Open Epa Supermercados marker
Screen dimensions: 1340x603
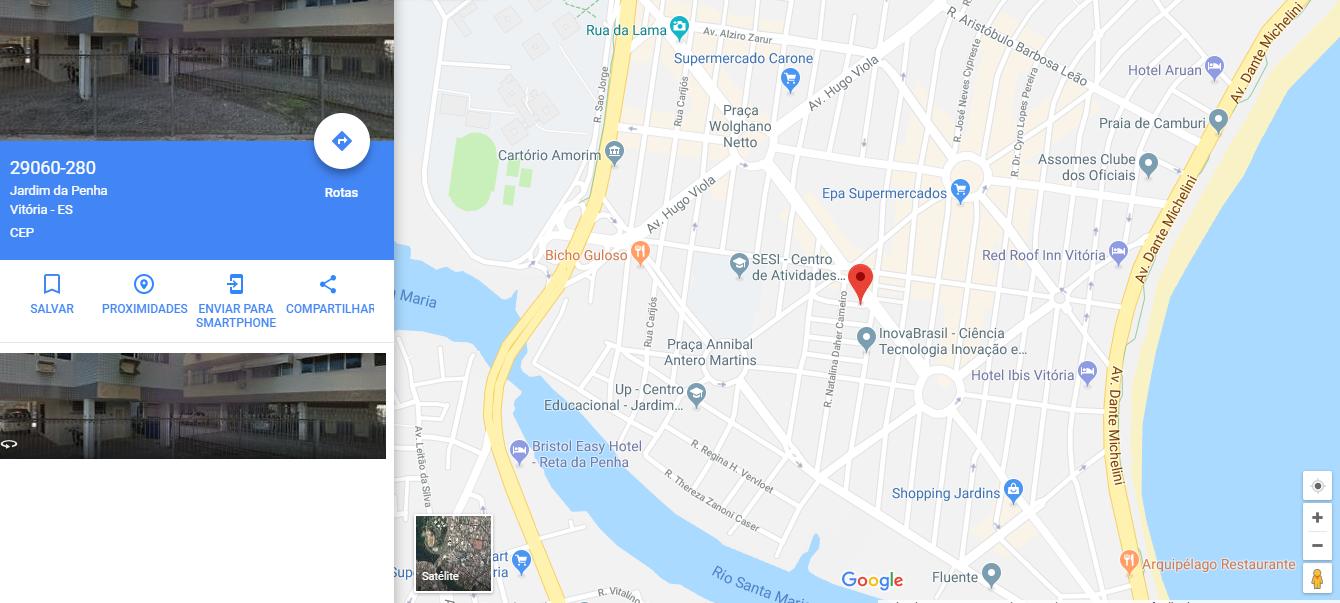click(961, 192)
